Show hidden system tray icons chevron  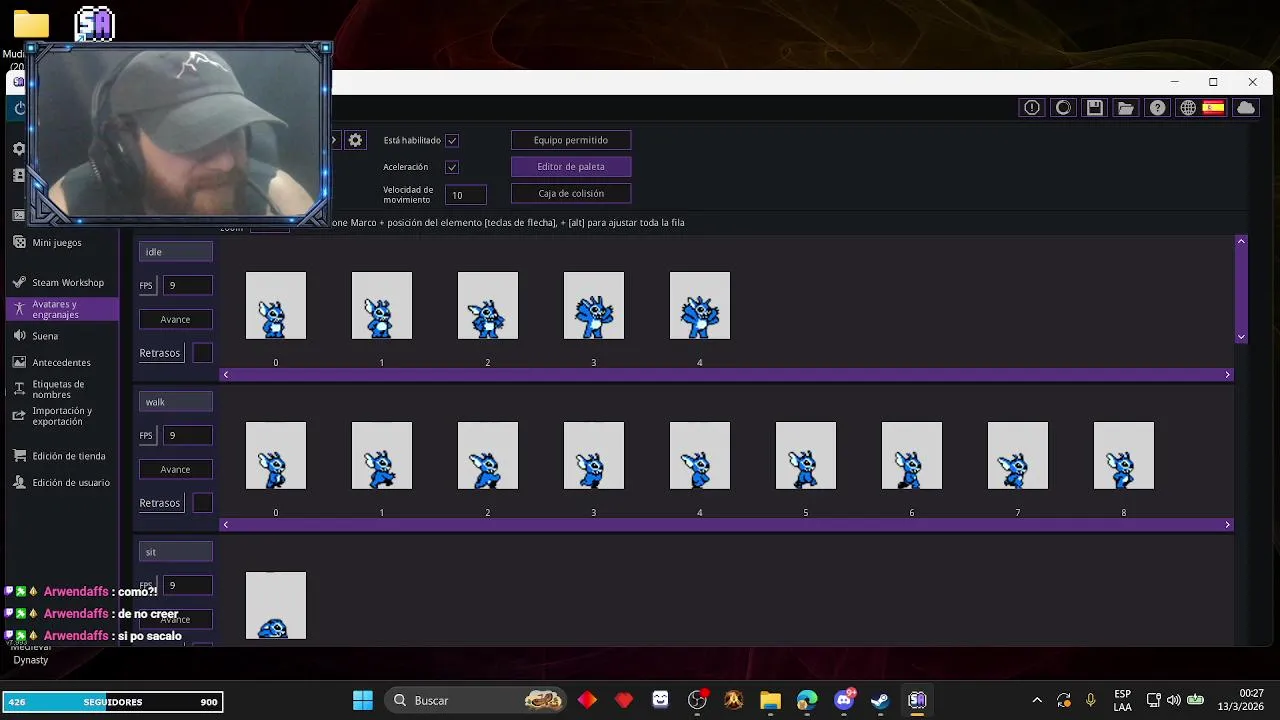pos(1037,700)
